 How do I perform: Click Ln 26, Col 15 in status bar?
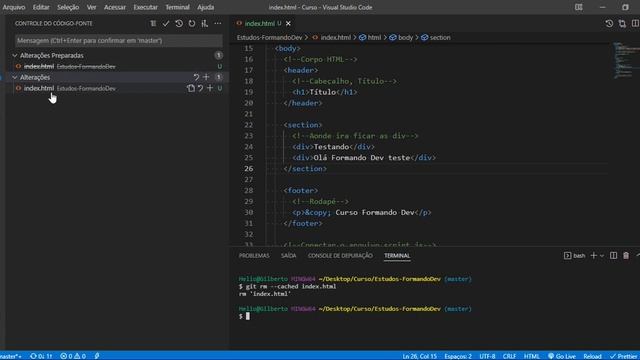pyautogui.click(x=420, y=356)
